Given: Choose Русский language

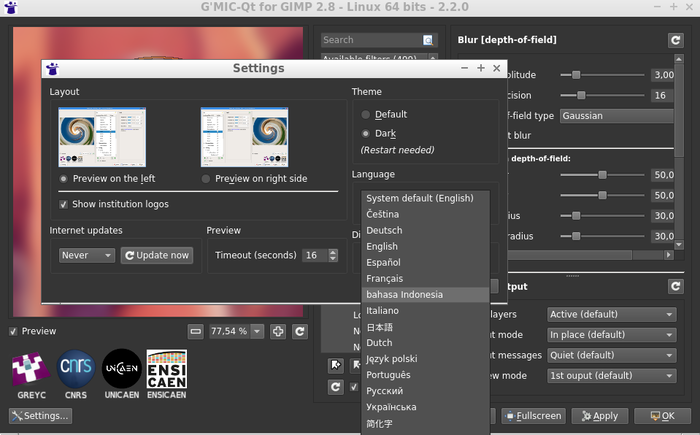Looking at the screenshot, I should (425, 391).
